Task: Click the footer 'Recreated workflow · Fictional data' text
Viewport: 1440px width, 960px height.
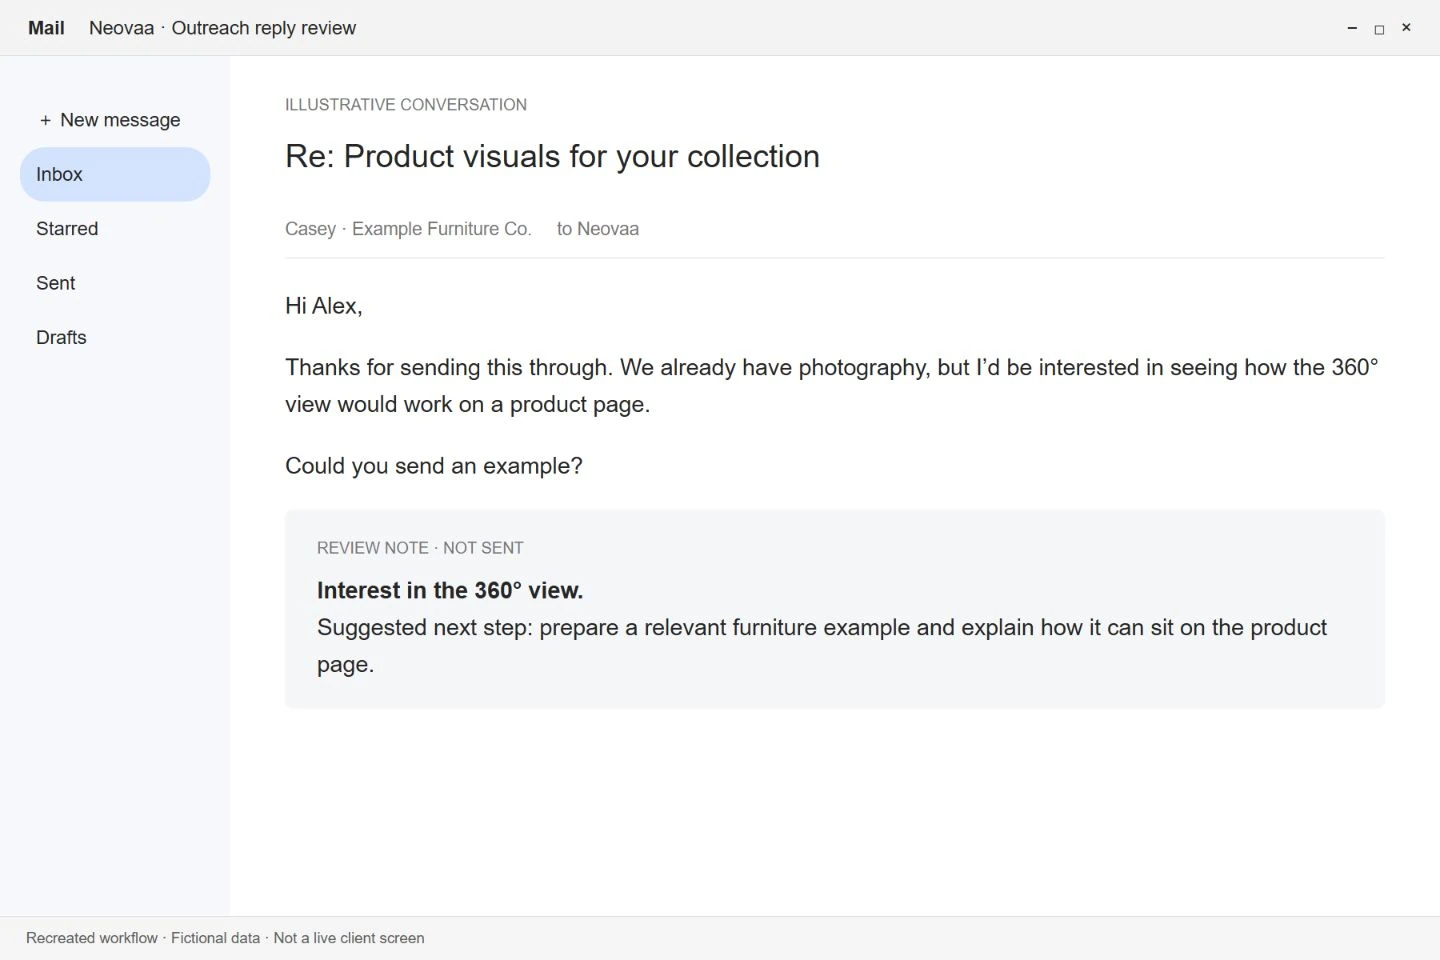Action: pyautogui.click(x=225, y=938)
